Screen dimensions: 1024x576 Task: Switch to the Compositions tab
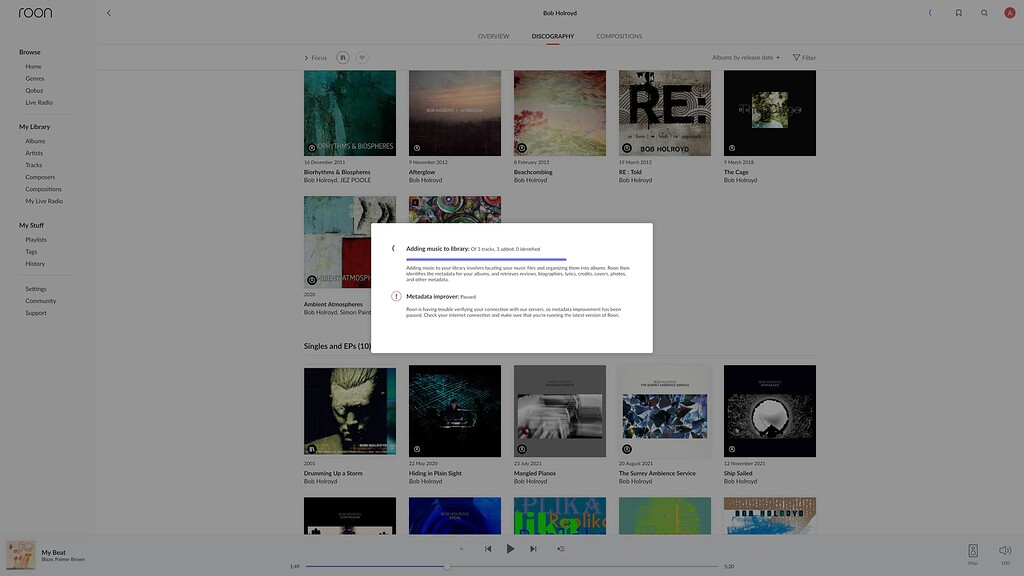pos(620,35)
